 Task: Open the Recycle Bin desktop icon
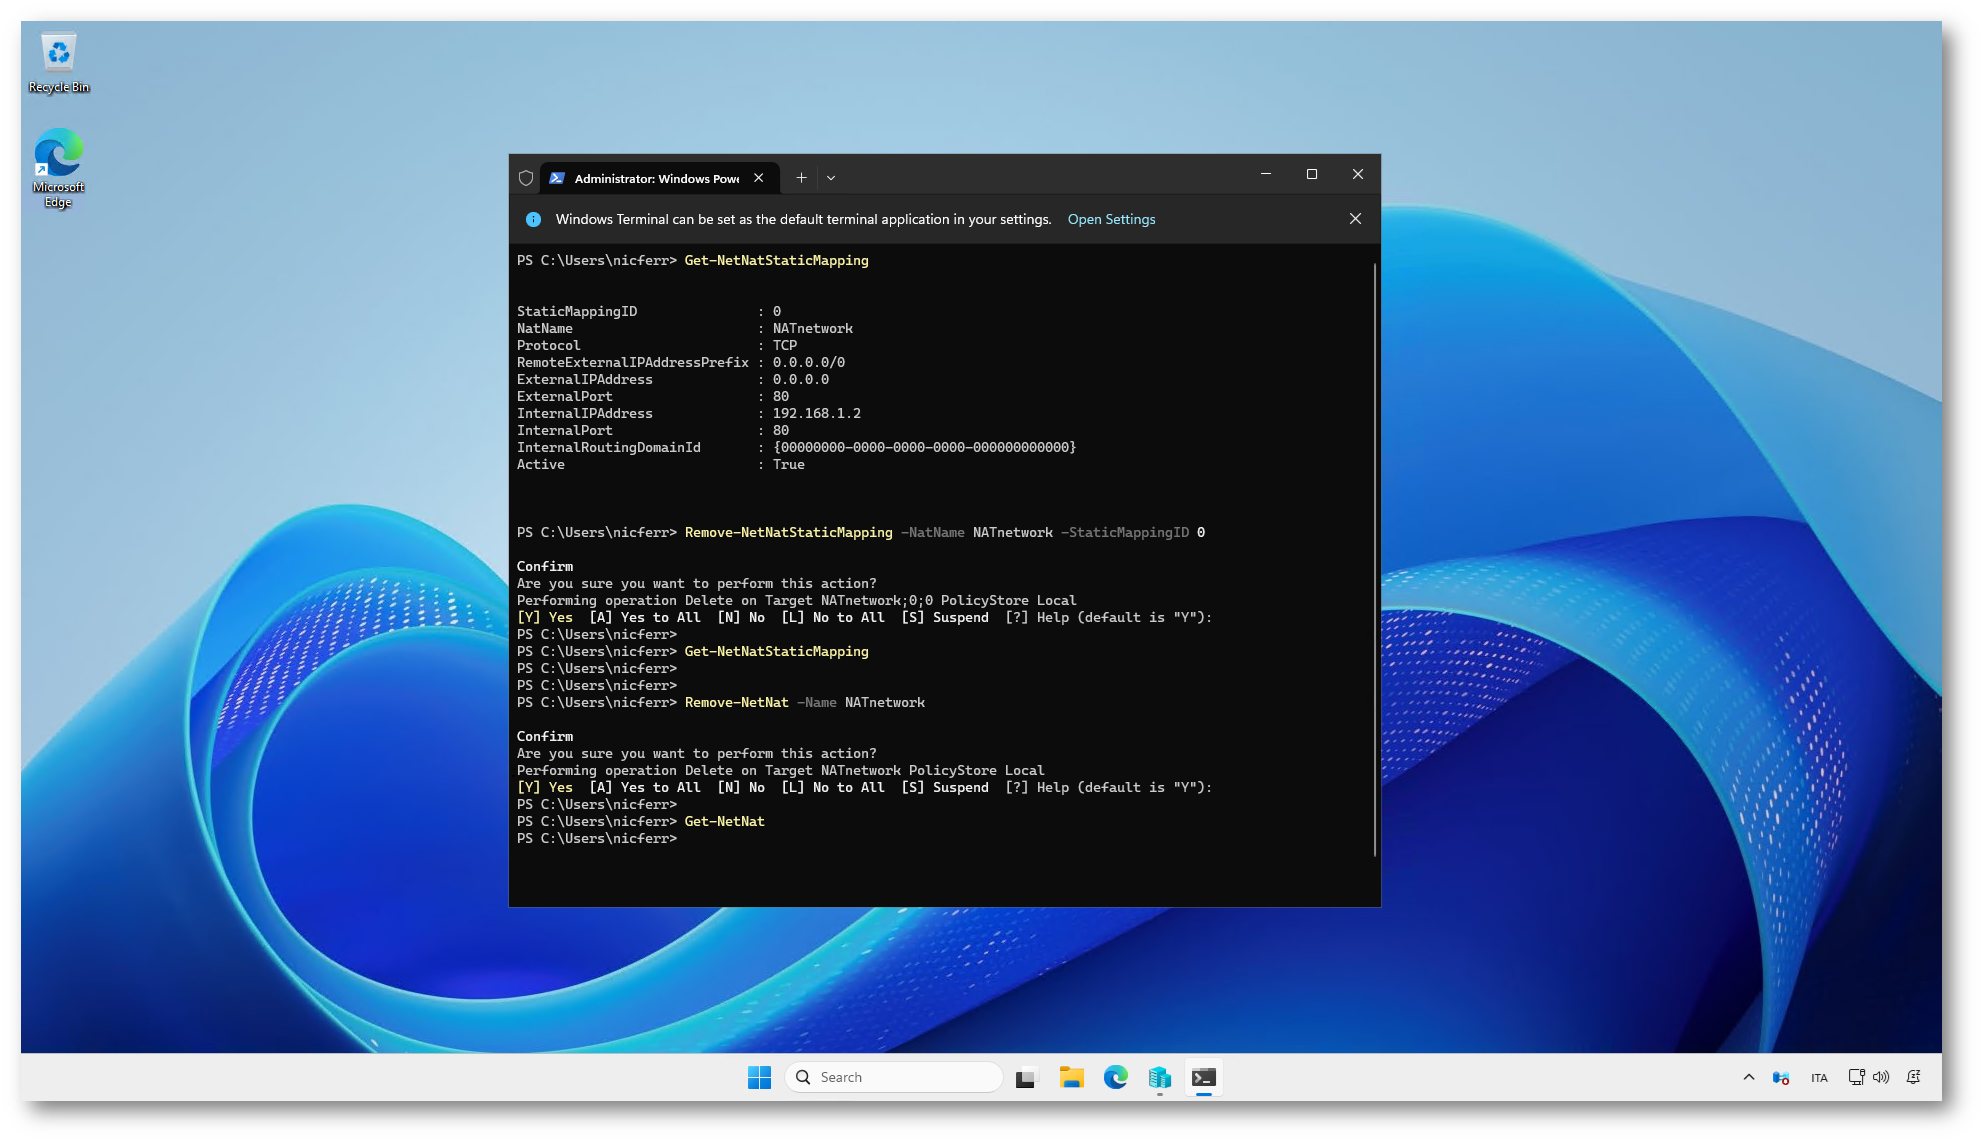[x=59, y=62]
